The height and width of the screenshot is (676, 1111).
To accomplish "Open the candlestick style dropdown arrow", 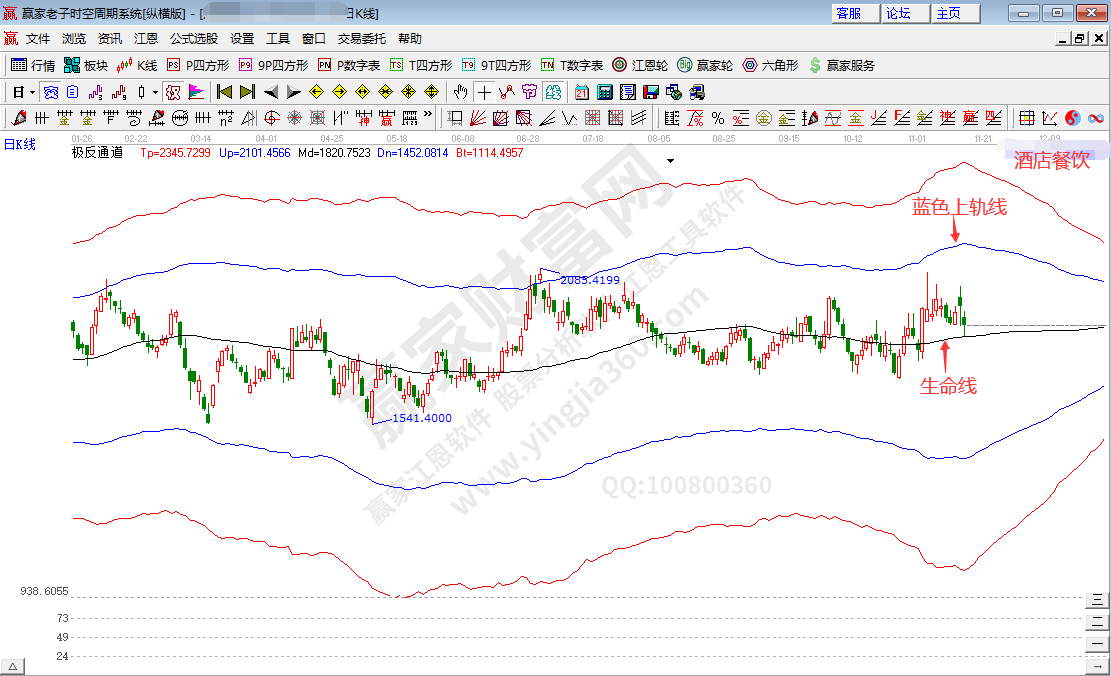I will point(155,92).
